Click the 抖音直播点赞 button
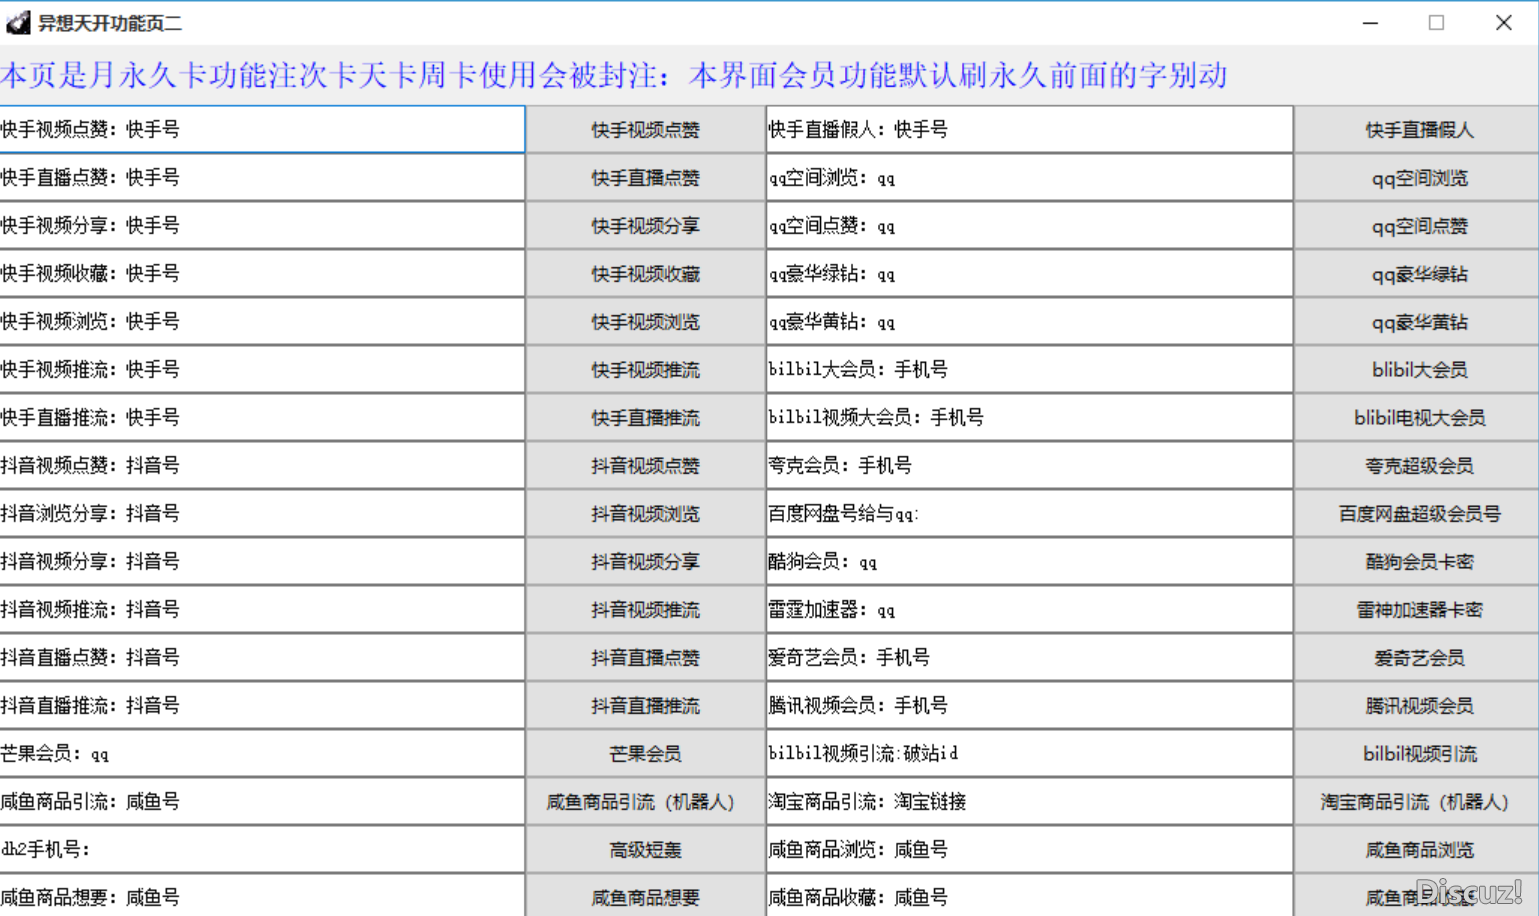 click(x=645, y=658)
